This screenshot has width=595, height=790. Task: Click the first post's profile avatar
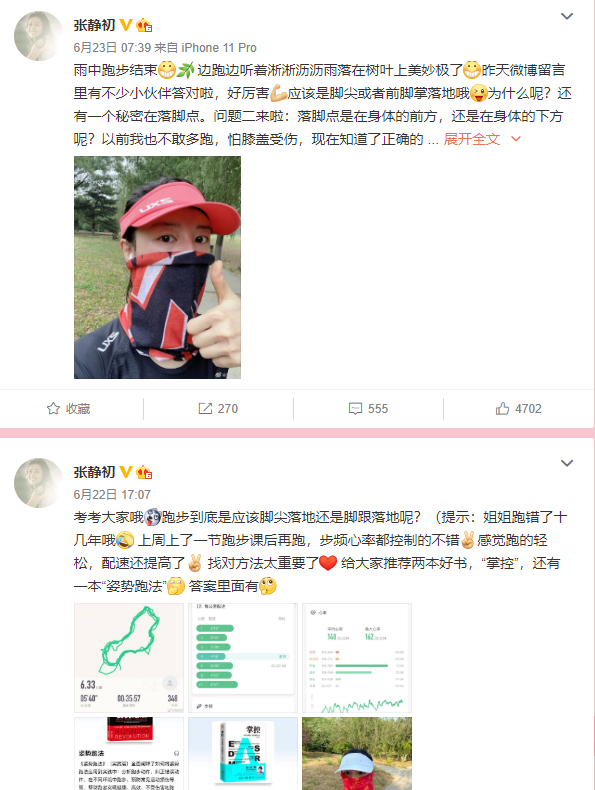click(x=39, y=36)
